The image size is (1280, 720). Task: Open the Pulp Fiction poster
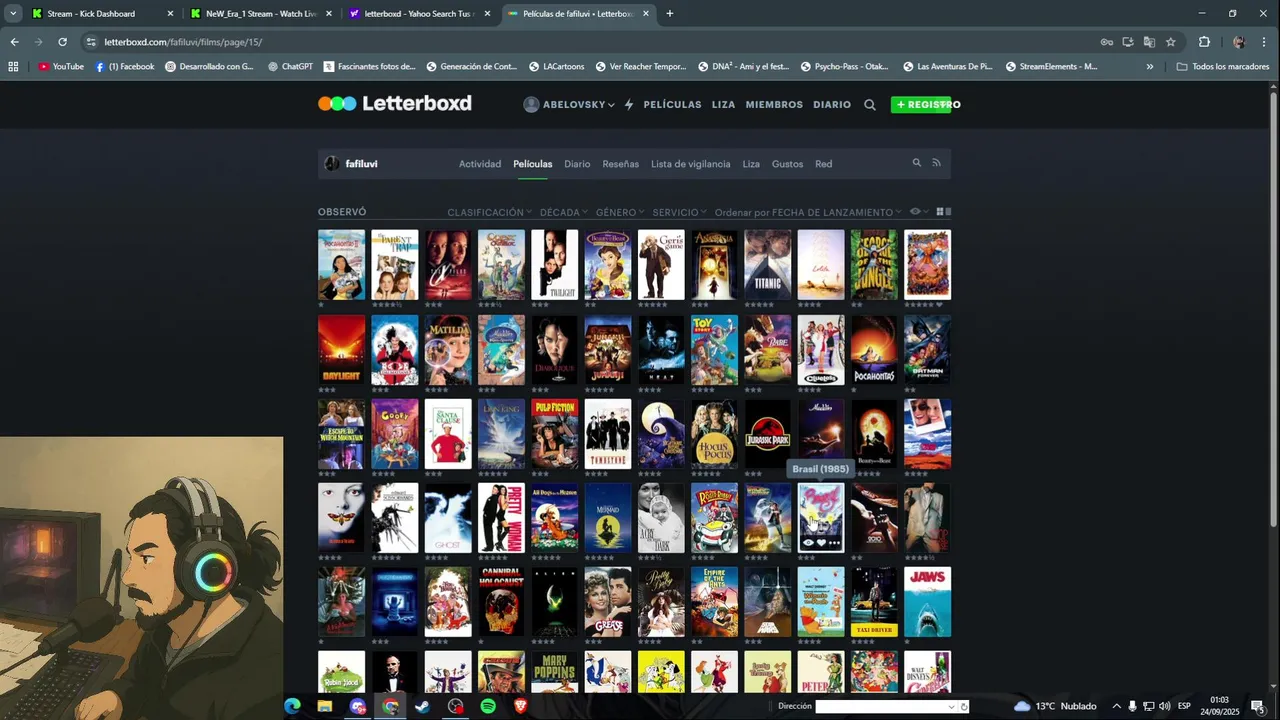pyautogui.click(x=555, y=434)
